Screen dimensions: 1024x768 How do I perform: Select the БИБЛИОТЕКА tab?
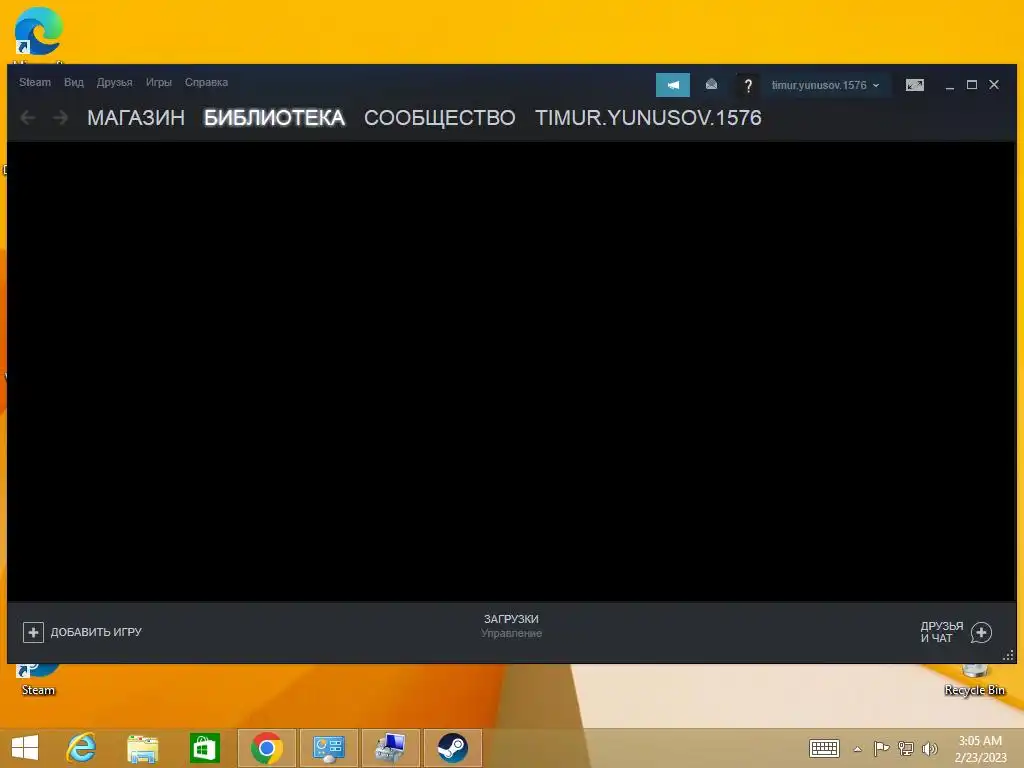point(274,118)
